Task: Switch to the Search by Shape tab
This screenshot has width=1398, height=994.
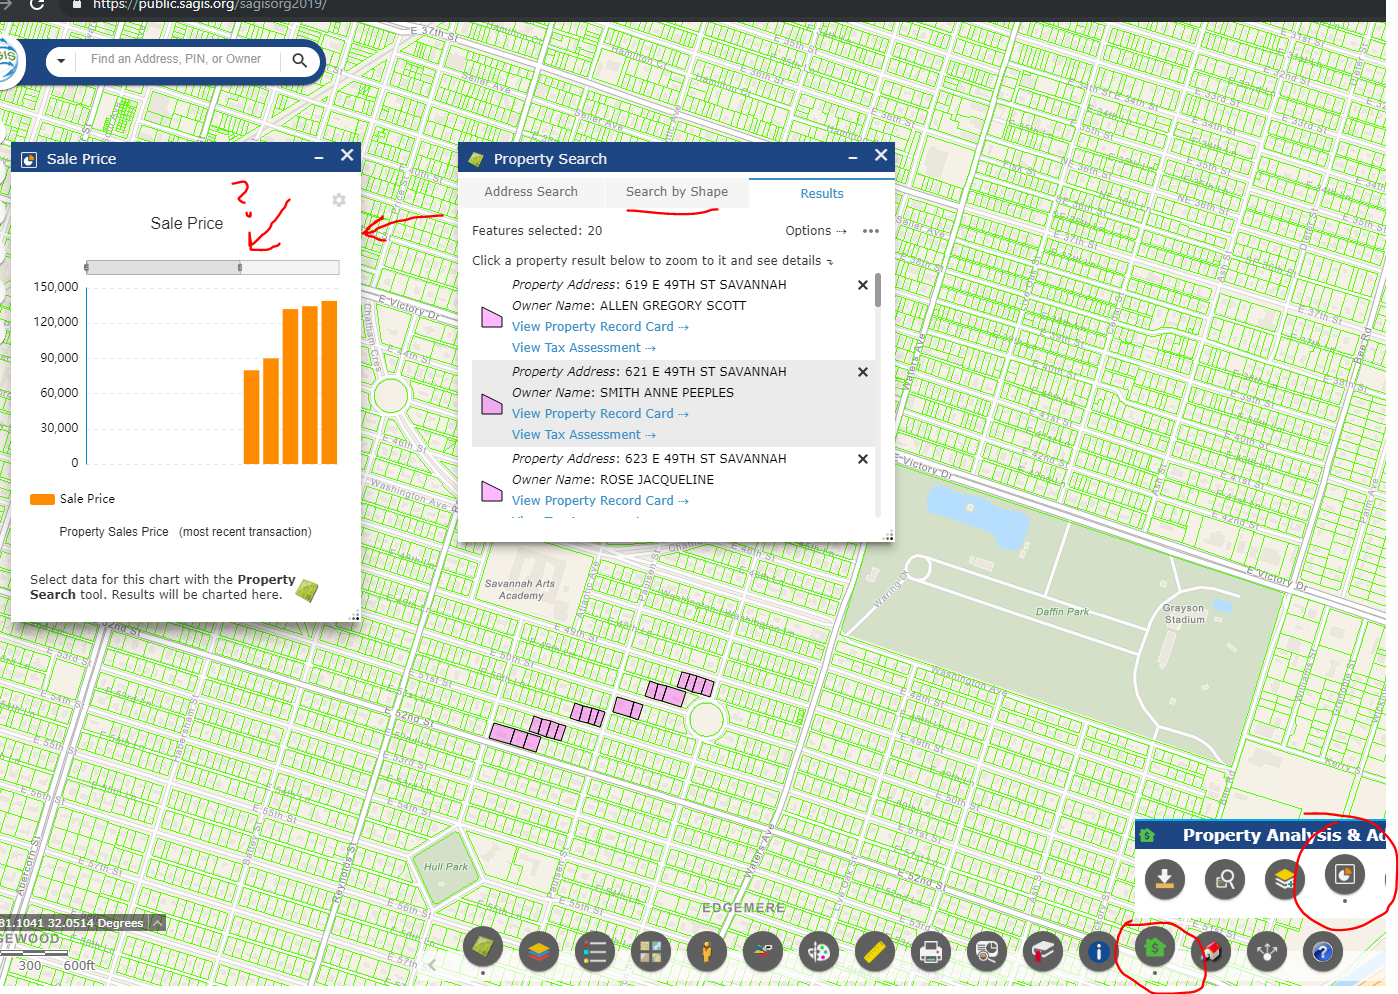Action: [x=677, y=192]
